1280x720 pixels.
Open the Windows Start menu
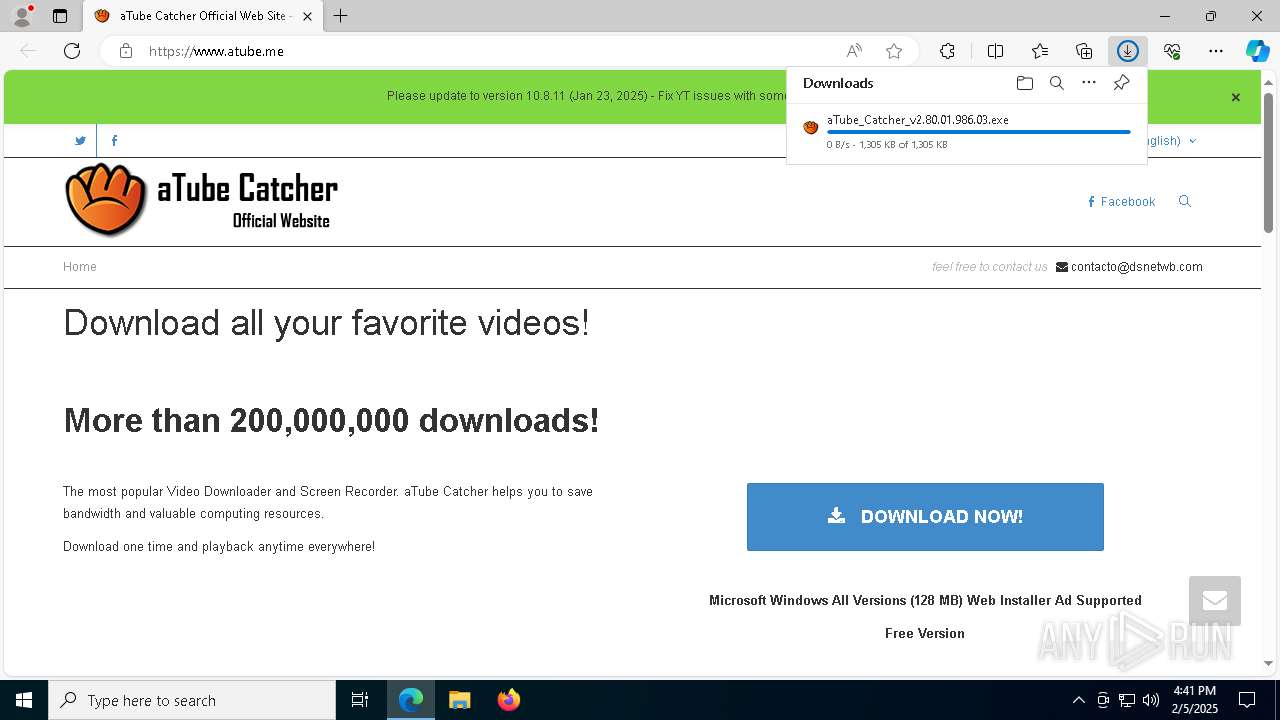[24, 700]
